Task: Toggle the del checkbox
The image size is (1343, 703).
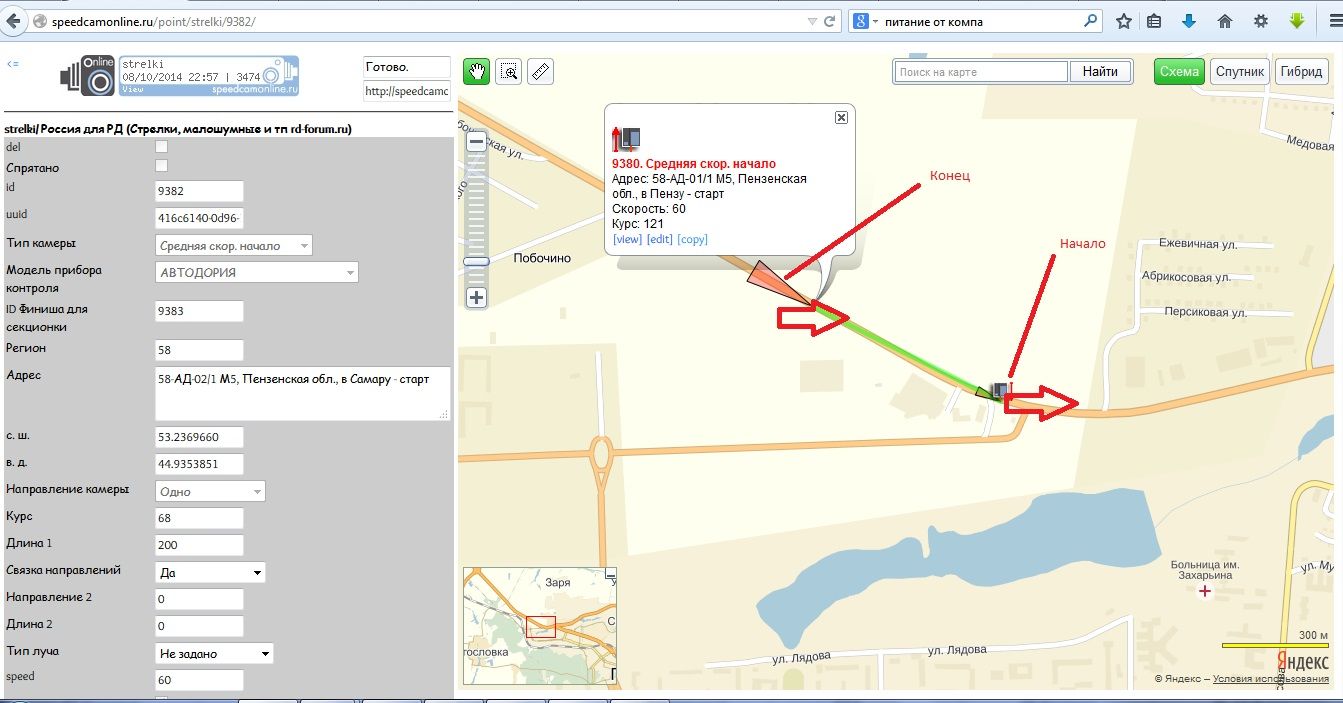Action: tap(162, 146)
